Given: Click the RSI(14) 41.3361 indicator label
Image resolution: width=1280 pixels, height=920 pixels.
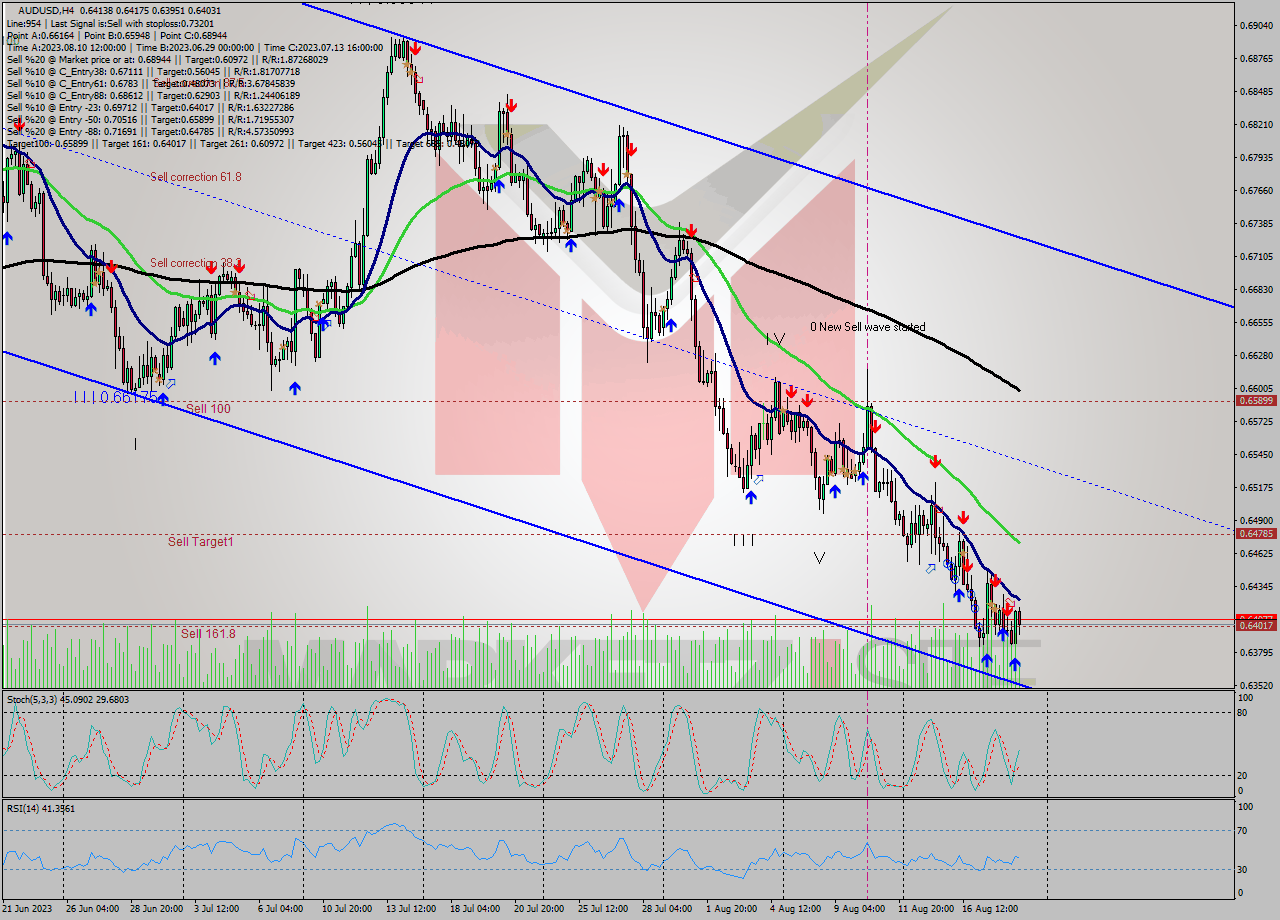Looking at the screenshot, I should pyautogui.click(x=41, y=808).
